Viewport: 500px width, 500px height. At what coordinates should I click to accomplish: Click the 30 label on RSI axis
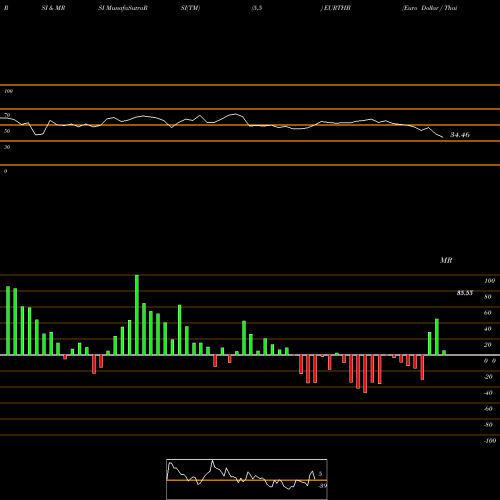click(x=7, y=147)
